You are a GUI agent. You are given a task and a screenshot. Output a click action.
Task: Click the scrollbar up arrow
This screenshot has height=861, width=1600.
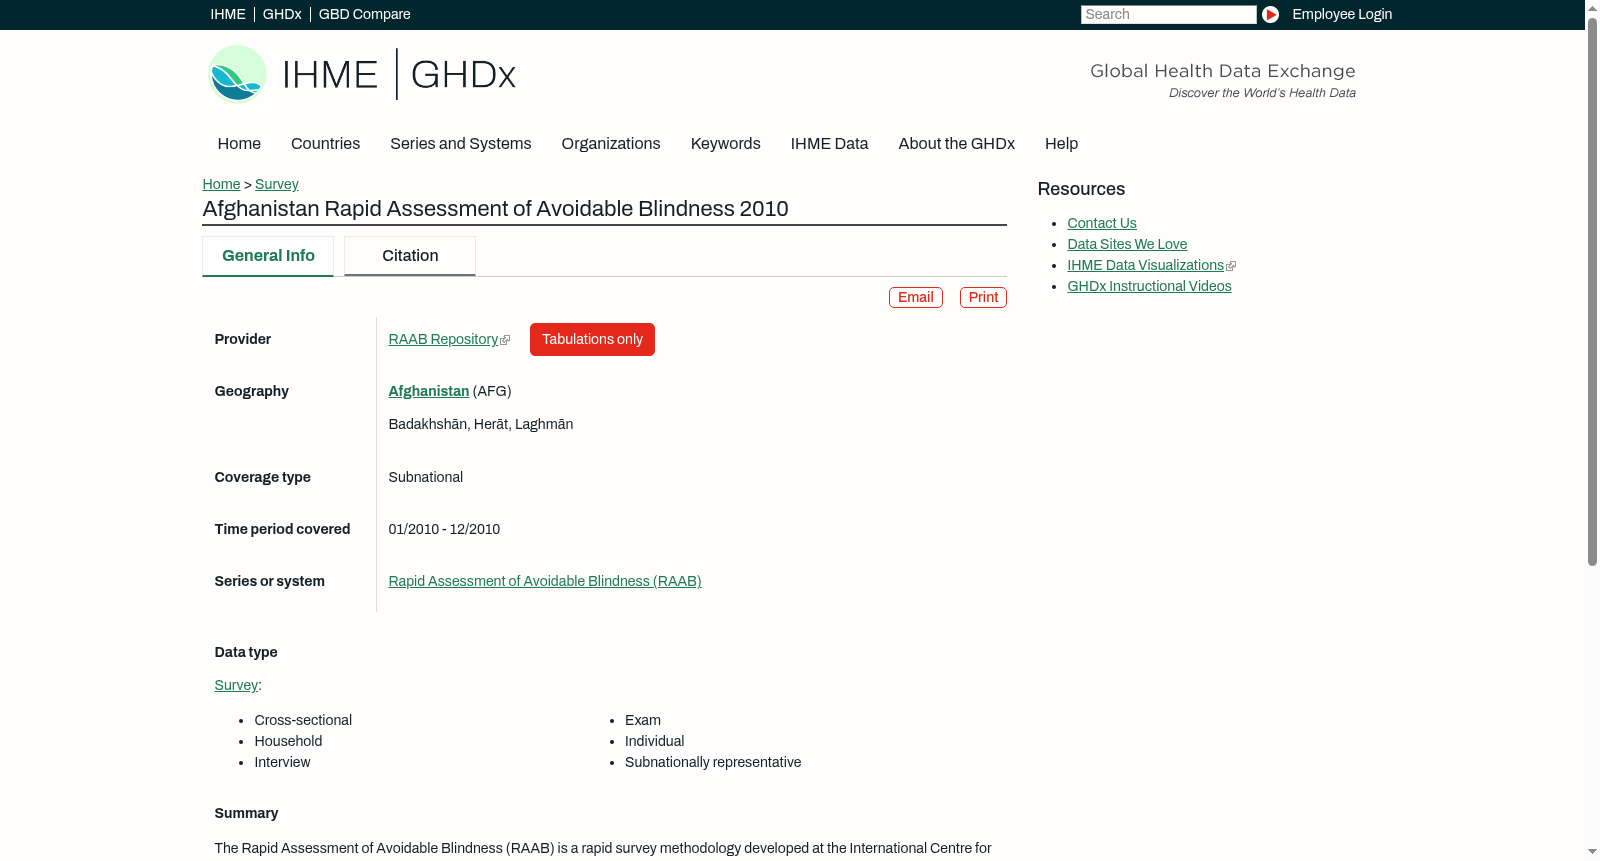1592,7
